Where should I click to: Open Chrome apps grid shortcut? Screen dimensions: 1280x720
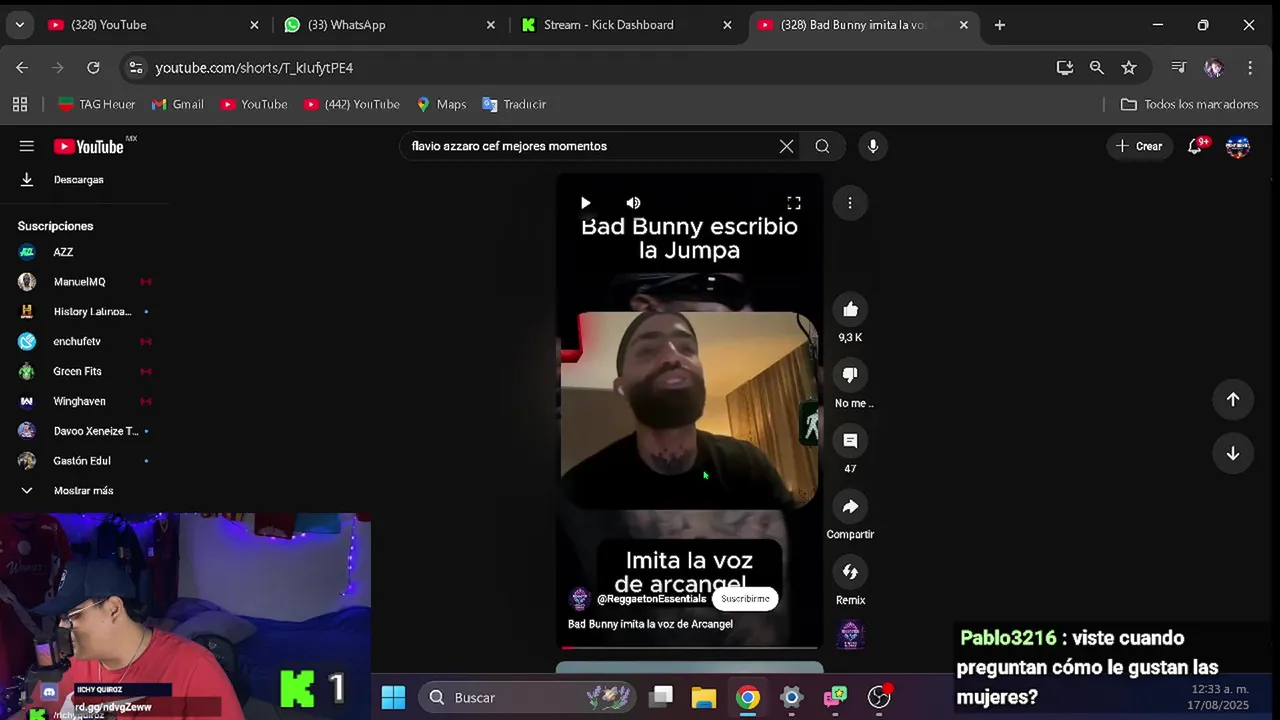[x=20, y=104]
